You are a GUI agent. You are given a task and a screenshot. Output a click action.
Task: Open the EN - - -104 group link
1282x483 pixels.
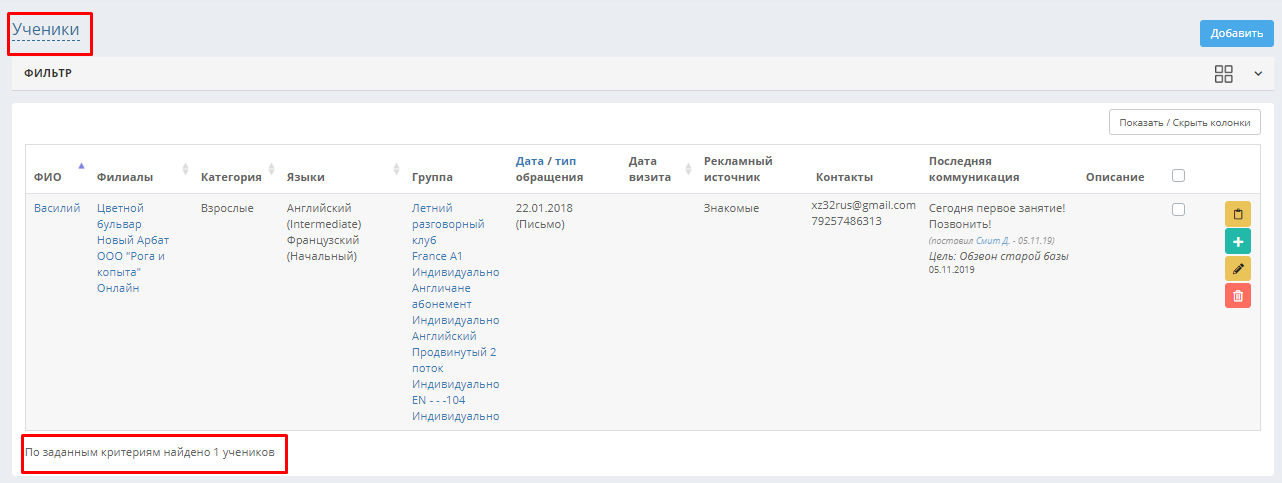[438, 400]
